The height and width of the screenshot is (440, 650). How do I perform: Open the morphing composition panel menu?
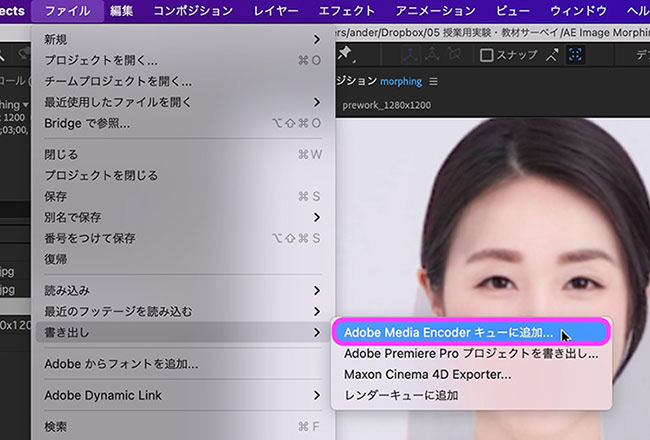(x=433, y=82)
